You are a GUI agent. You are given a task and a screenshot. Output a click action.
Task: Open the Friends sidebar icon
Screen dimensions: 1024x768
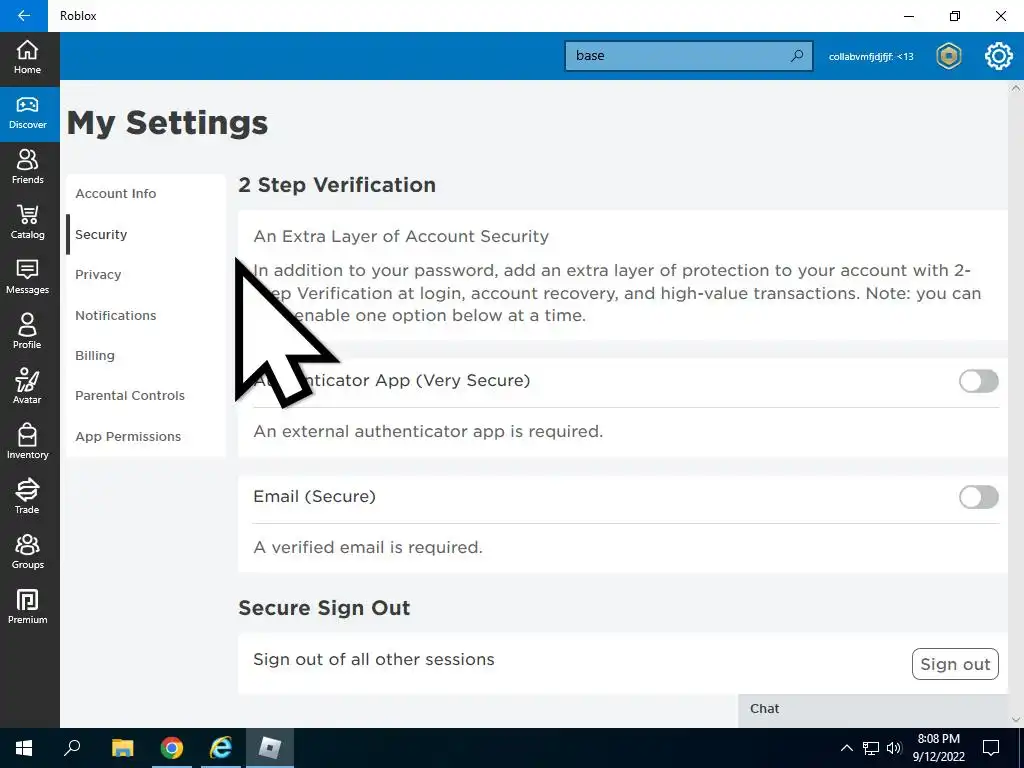(28, 166)
